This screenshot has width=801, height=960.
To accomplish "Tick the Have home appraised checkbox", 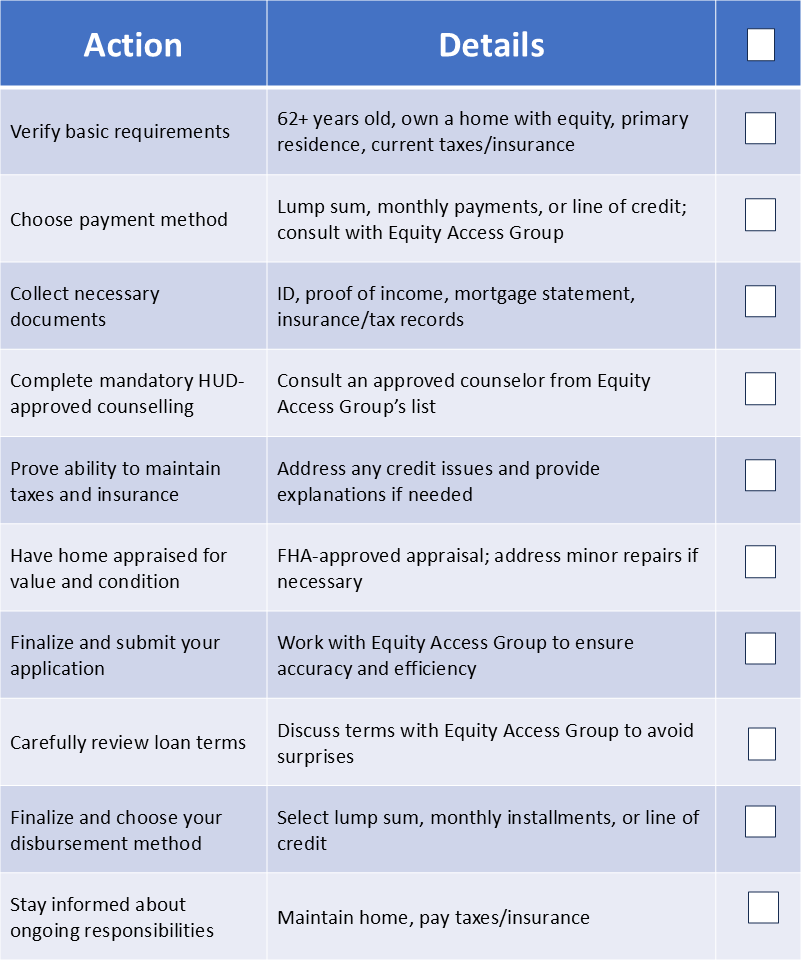I will coord(760,562).
